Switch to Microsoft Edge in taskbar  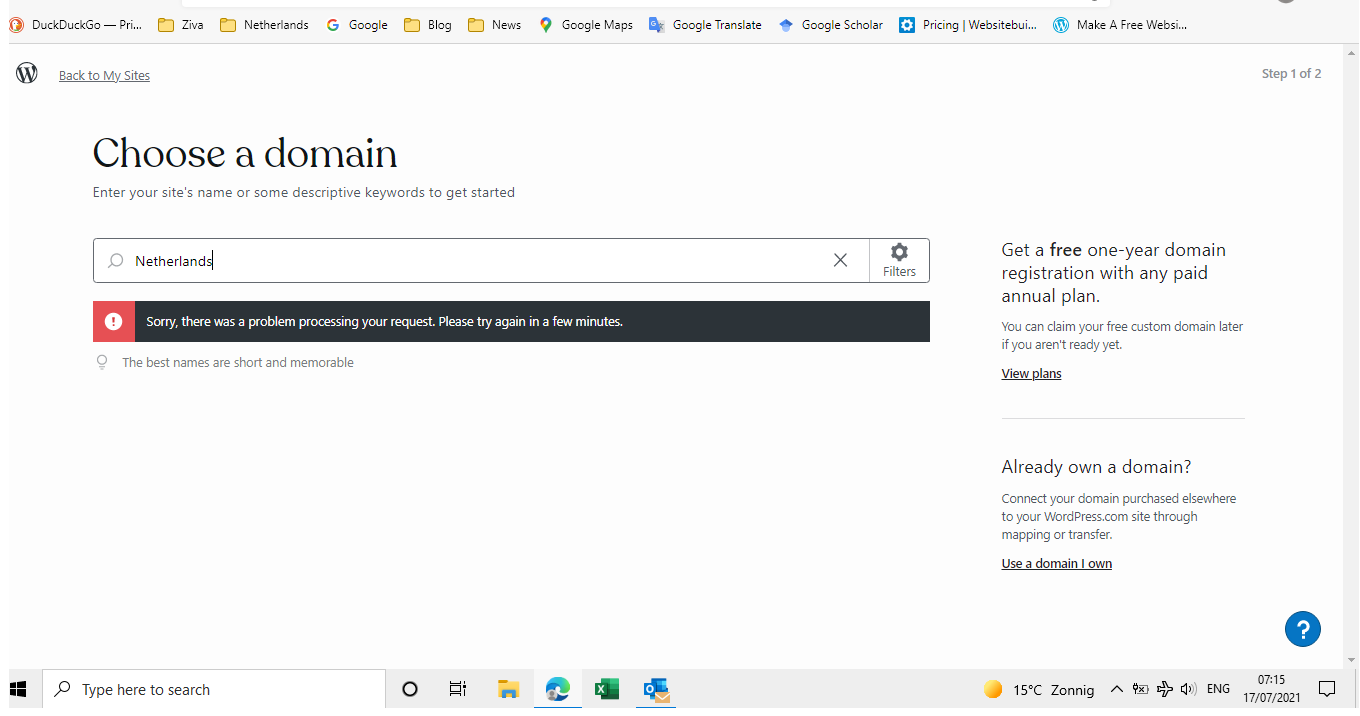[557, 689]
